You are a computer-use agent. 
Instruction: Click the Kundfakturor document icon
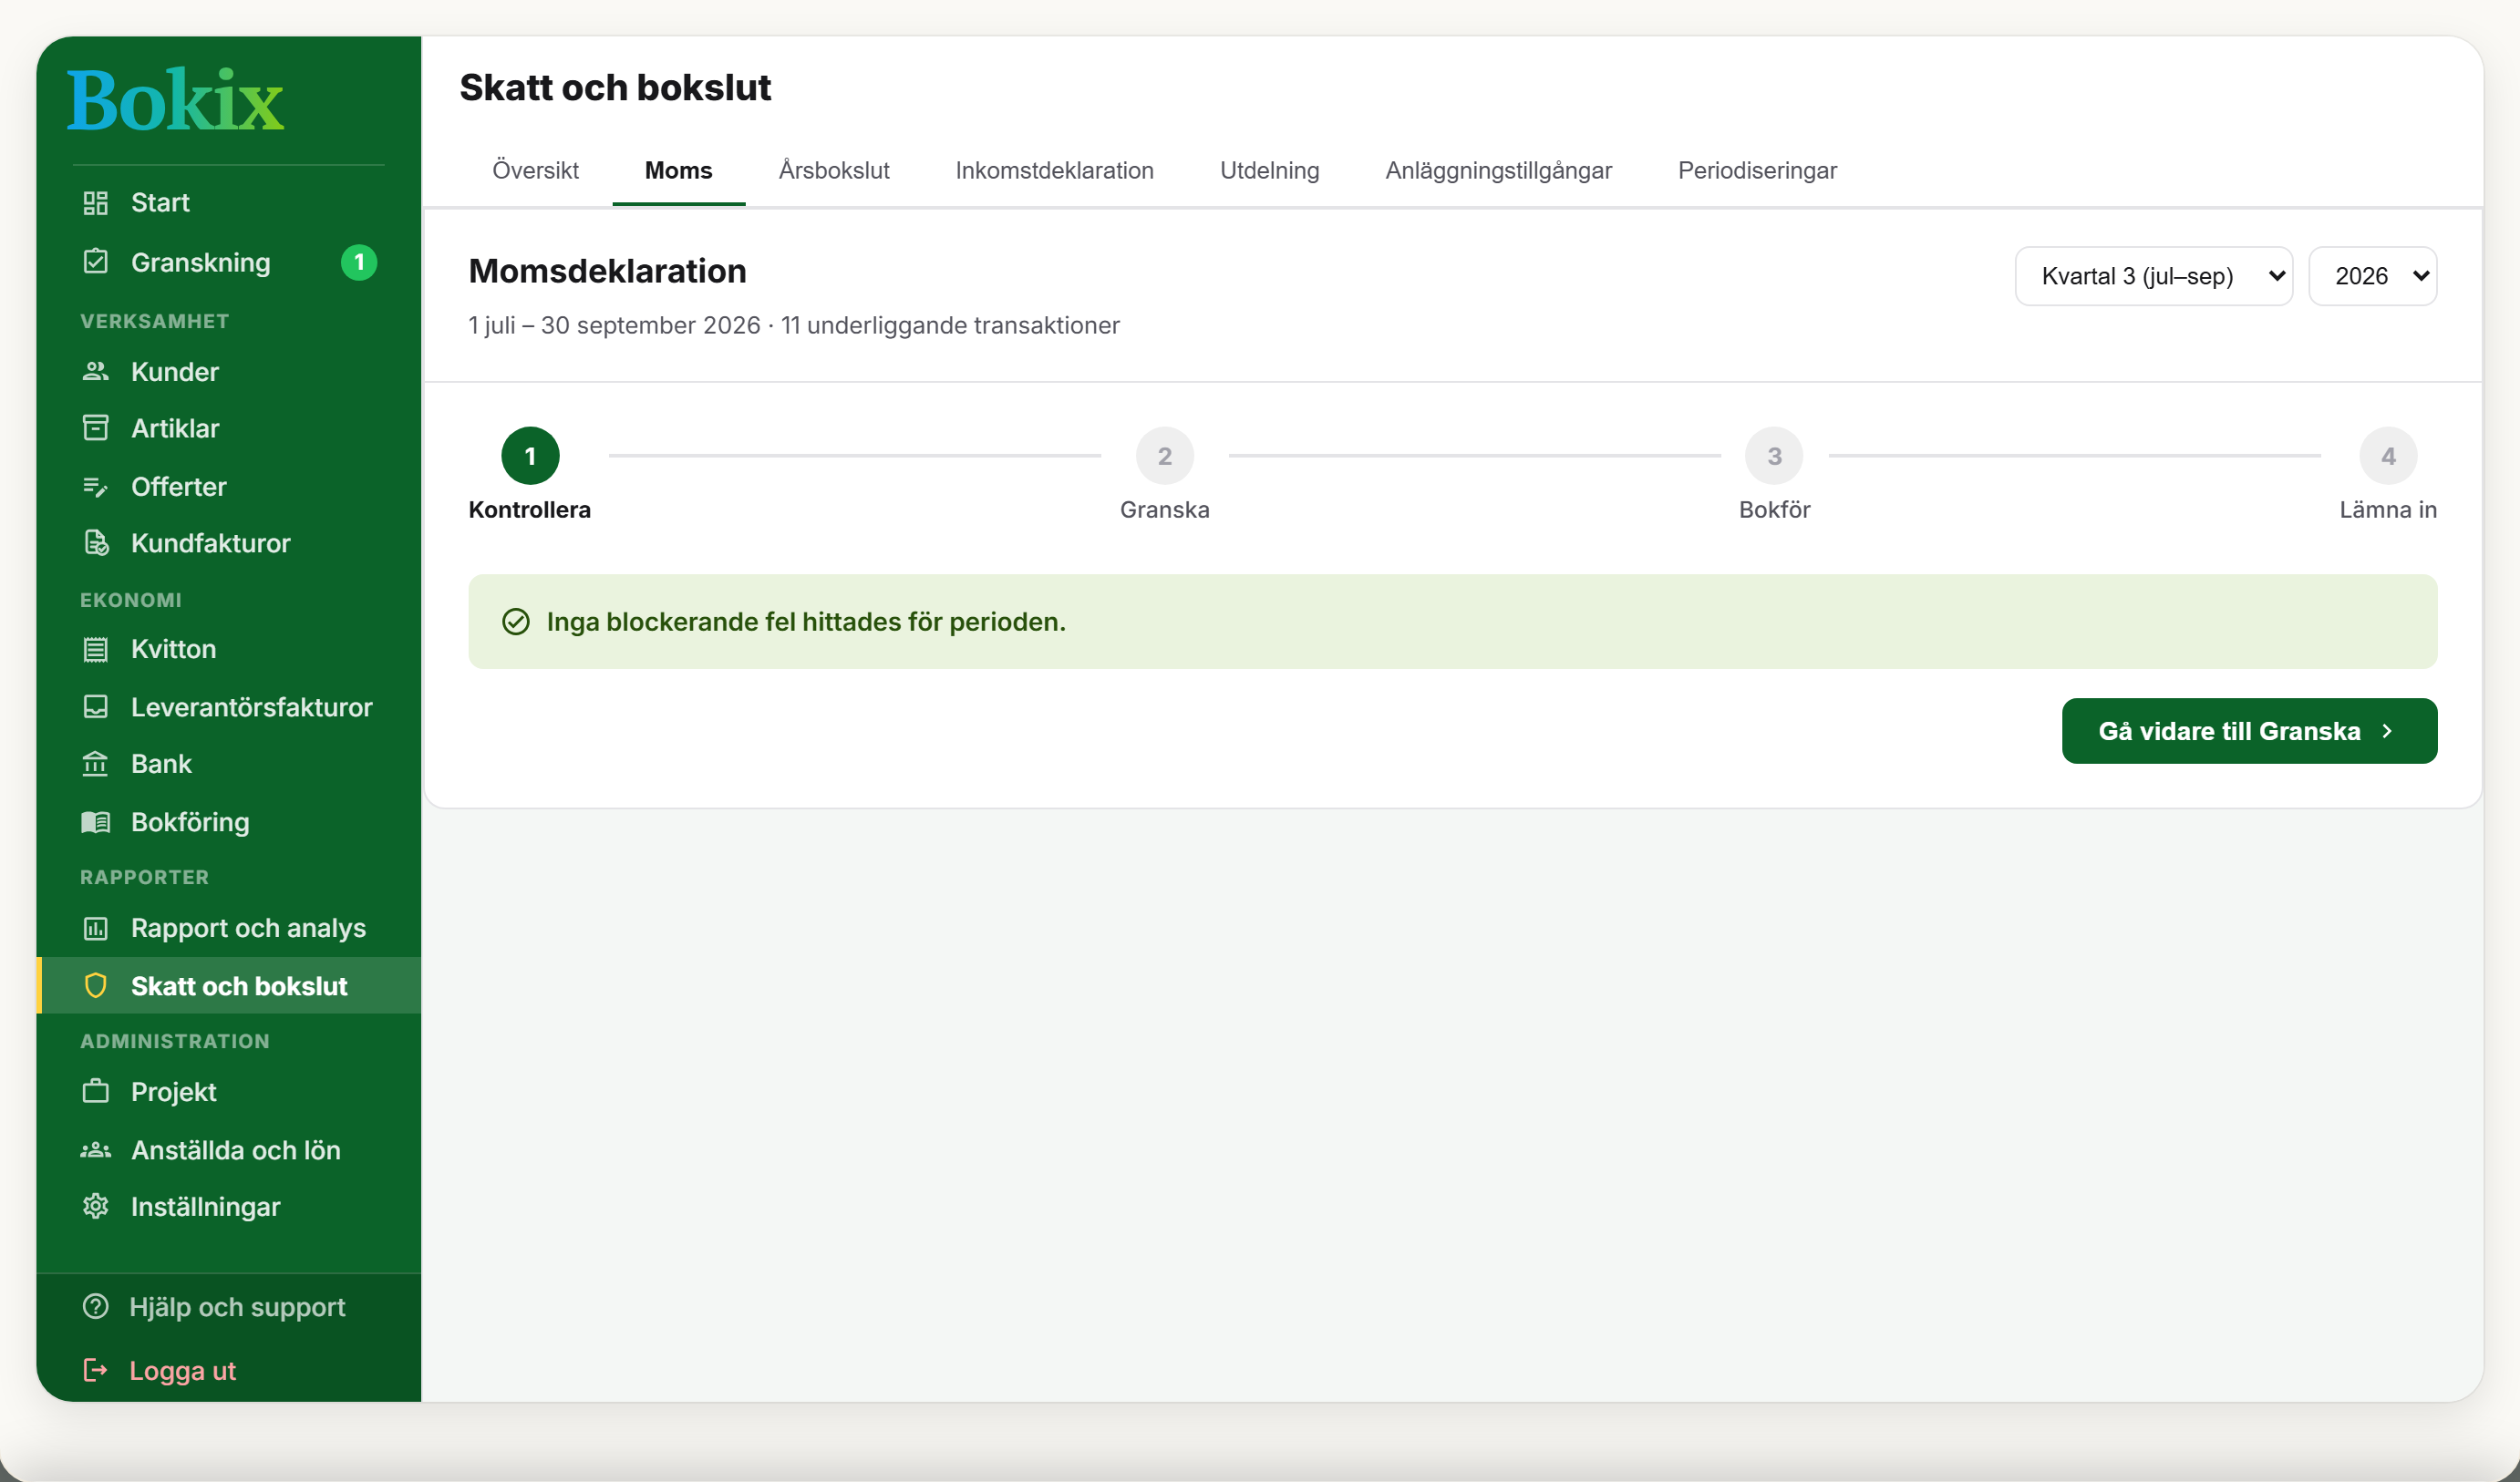coord(95,543)
